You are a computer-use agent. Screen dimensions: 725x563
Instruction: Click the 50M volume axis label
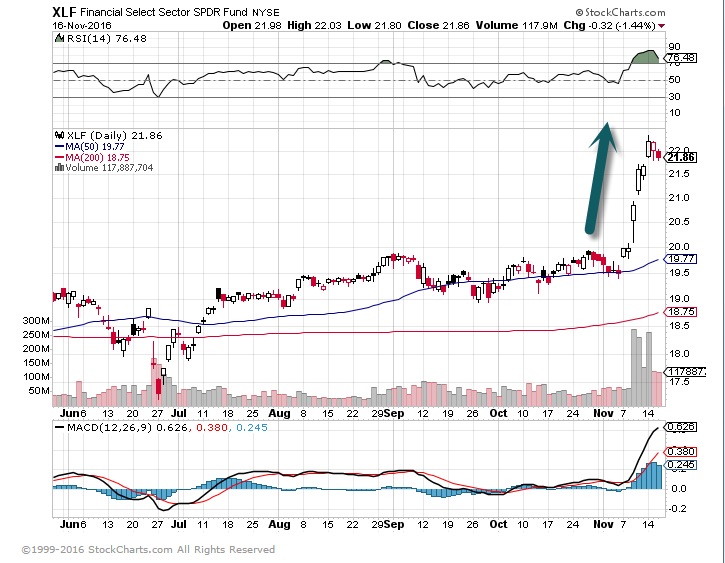tap(39, 391)
